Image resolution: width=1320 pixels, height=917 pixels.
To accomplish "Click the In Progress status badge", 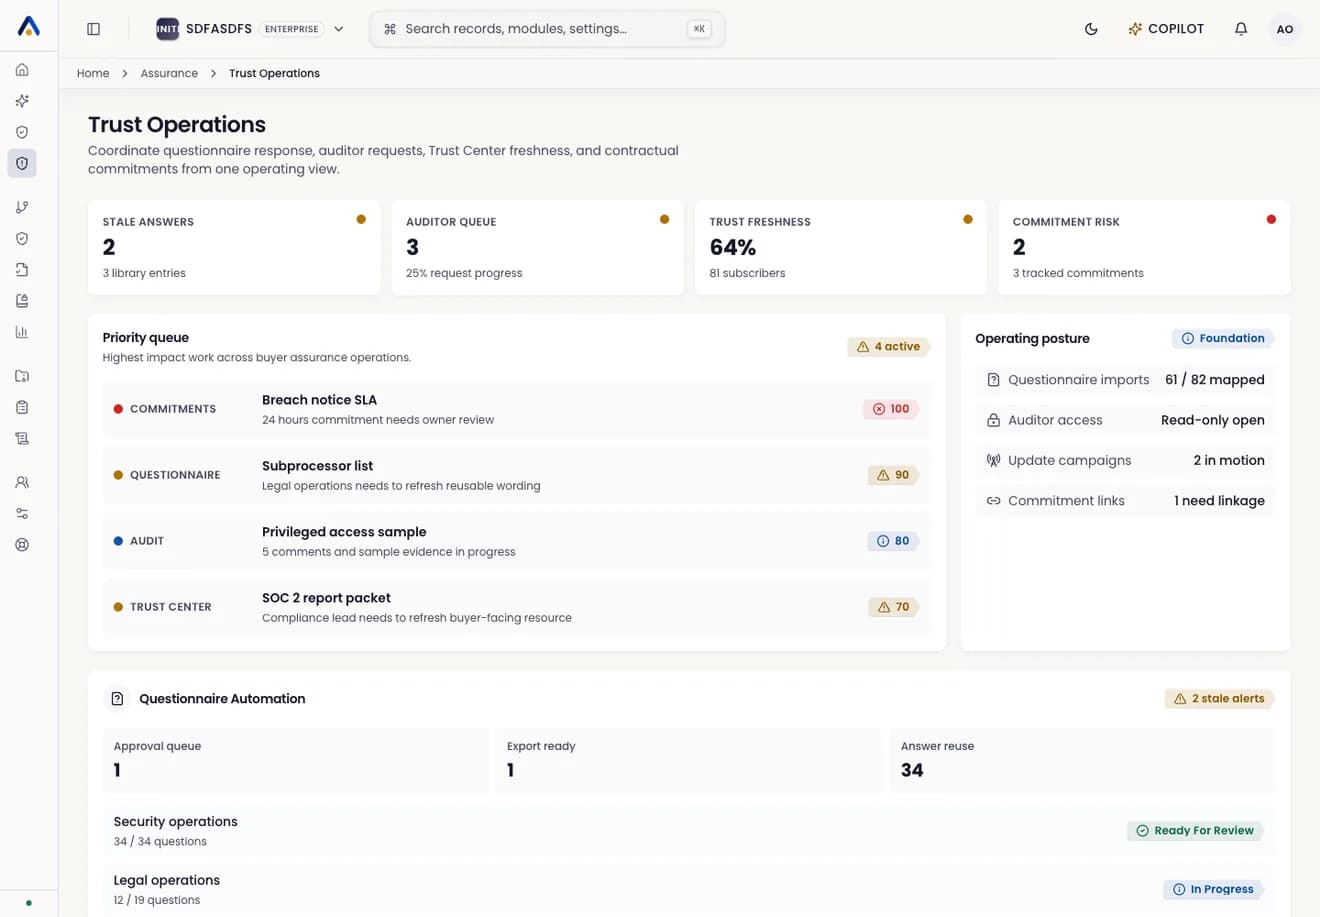I will pyautogui.click(x=1213, y=889).
